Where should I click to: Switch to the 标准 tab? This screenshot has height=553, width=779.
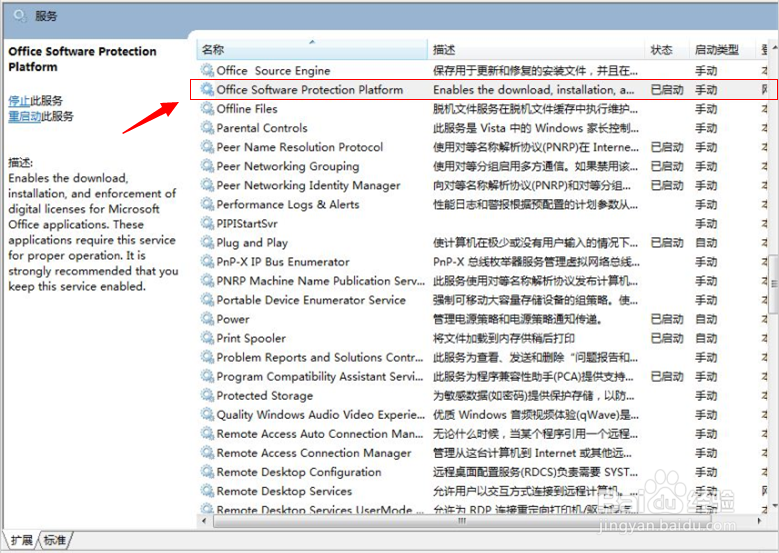click(x=55, y=540)
